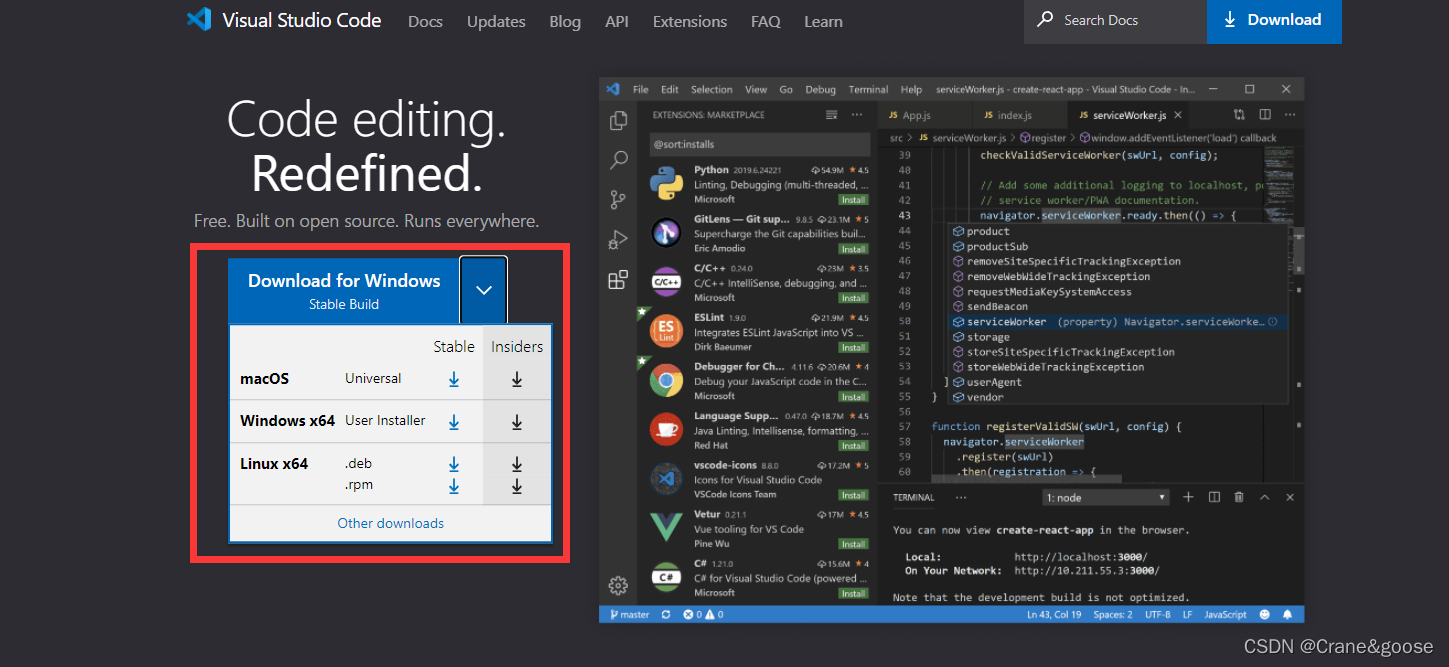Screen dimensions: 1449x667
Task: Expand the Download for Windows dropdown arrow
Action: [483, 289]
